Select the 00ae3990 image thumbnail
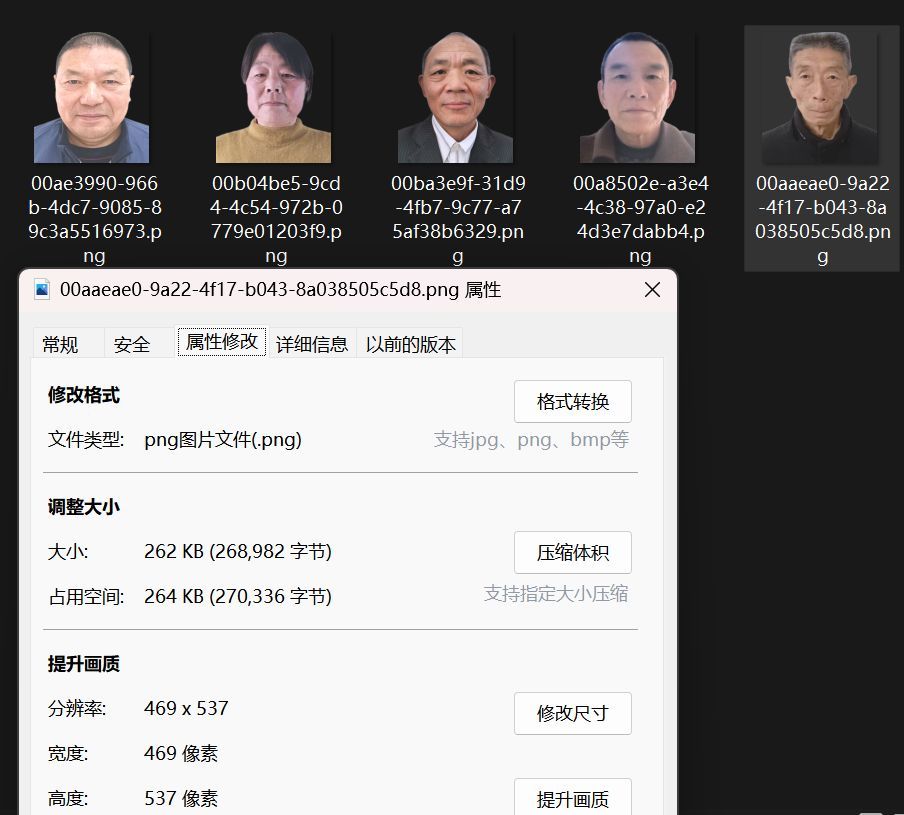The height and width of the screenshot is (815, 904). click(92, 97)
